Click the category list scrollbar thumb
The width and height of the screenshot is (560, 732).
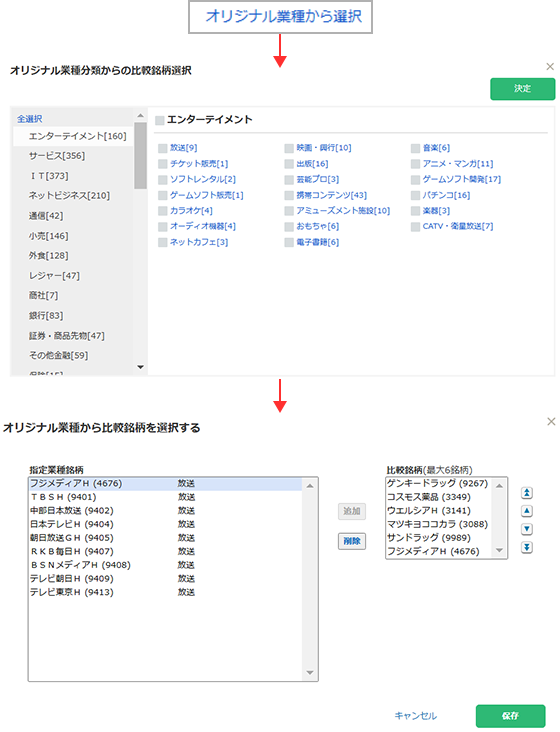click(140, 155)
